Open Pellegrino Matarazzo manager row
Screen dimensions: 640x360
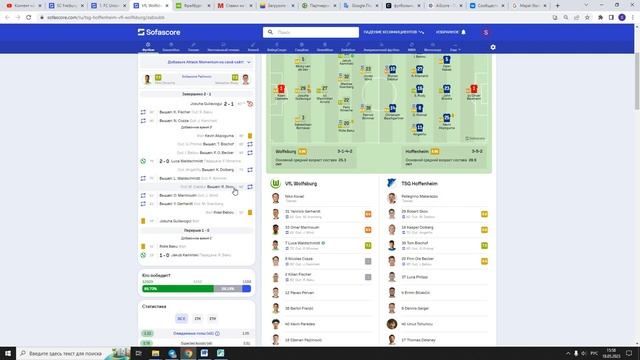click(438, 198)
